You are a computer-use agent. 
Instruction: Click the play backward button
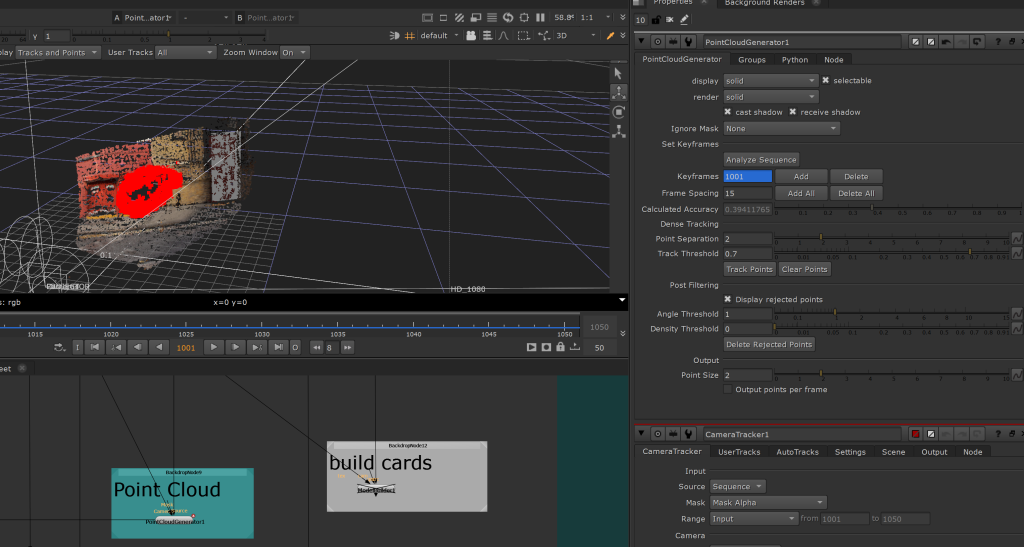(159, 347)
